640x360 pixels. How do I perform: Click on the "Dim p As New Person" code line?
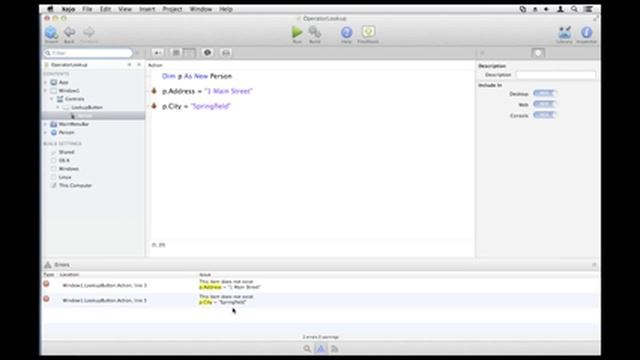click(x=197, y=76)
